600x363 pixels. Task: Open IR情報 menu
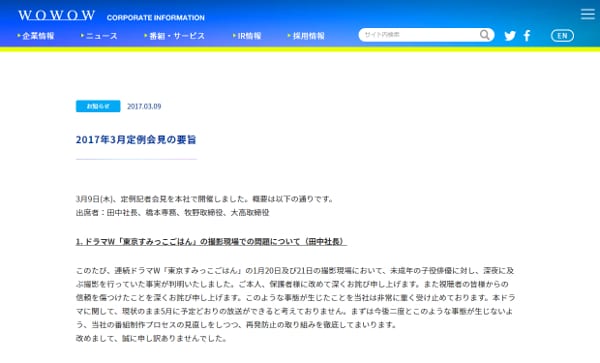(247, 36)
